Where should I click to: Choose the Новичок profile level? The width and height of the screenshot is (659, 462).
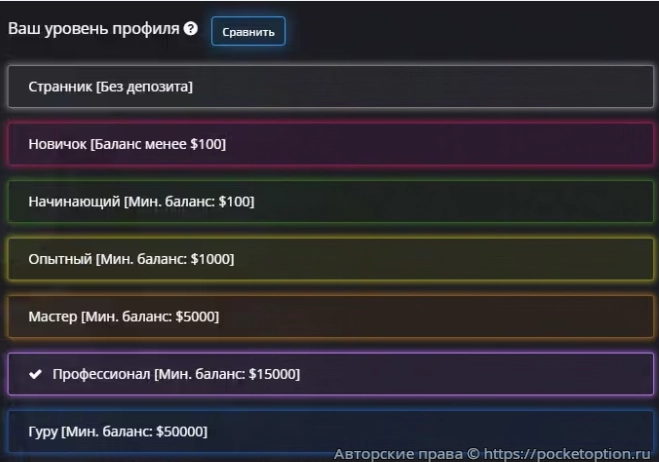(330, 144)
